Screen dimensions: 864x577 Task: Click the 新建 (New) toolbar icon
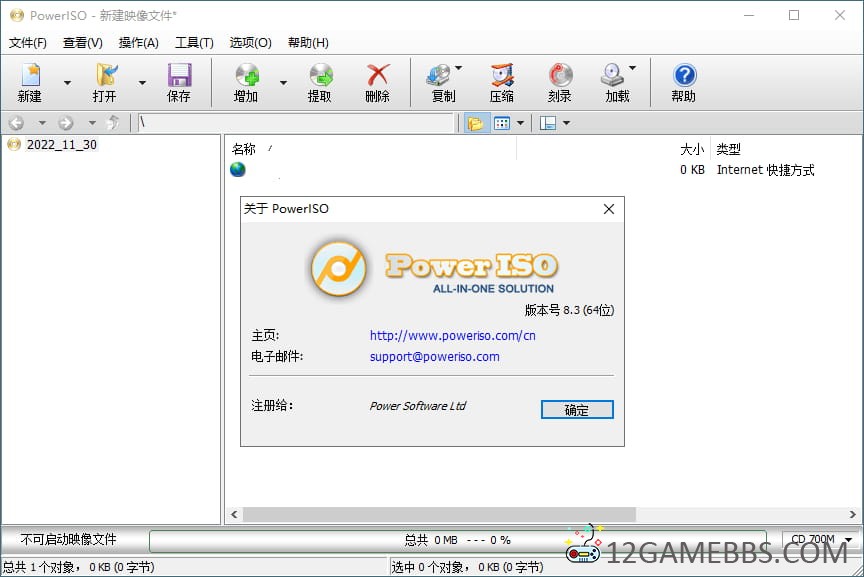tap(30, 76)
